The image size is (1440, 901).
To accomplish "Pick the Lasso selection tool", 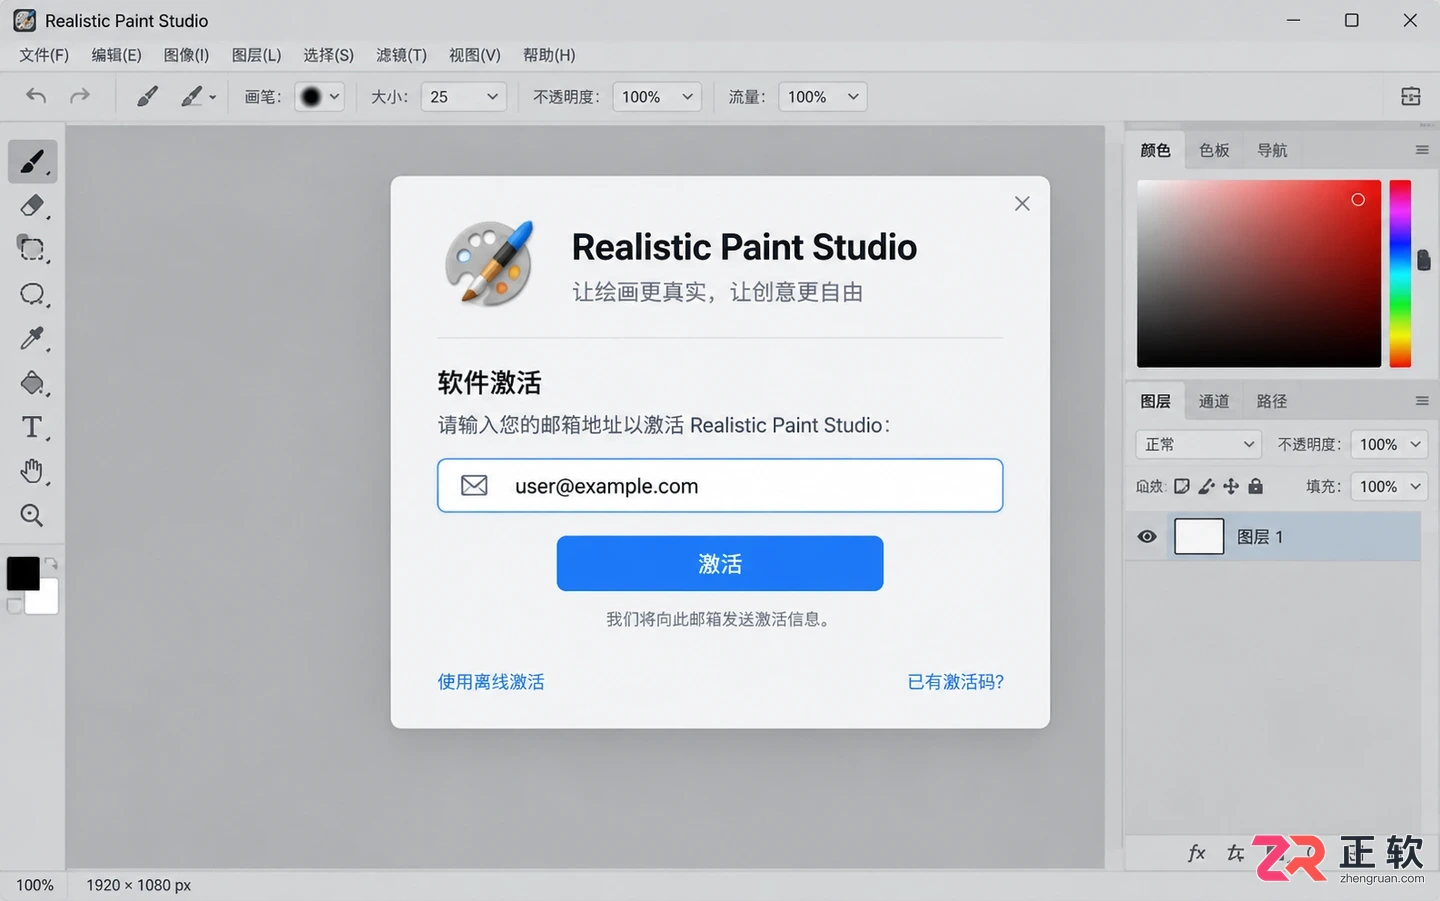I will click(32, 294).
